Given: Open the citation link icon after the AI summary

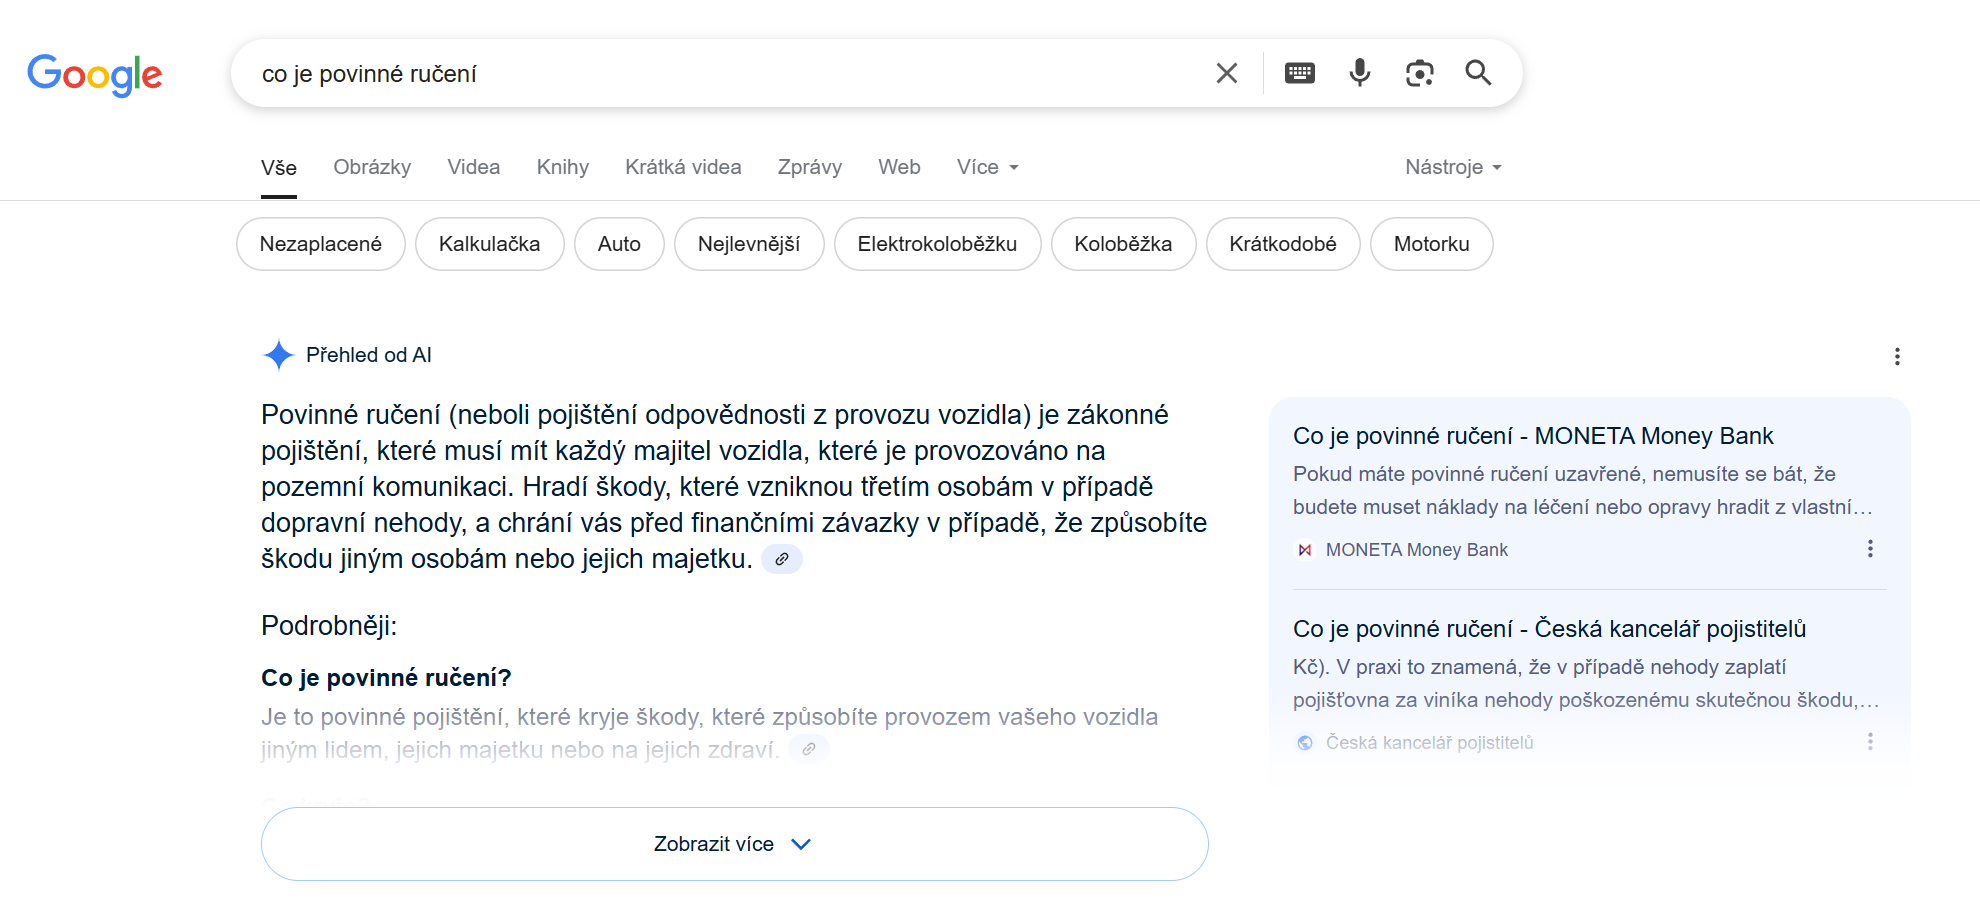Looking at the screenshot, I should click(782, 559).
